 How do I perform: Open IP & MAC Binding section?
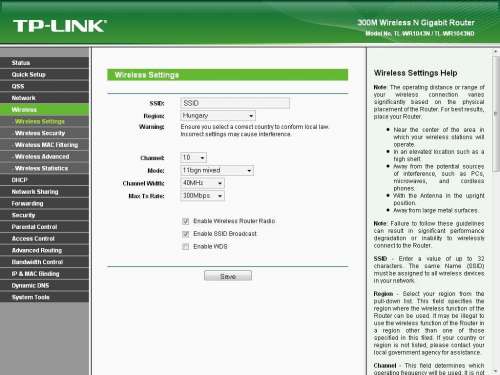pyautogui.click(x=44, y=274)
